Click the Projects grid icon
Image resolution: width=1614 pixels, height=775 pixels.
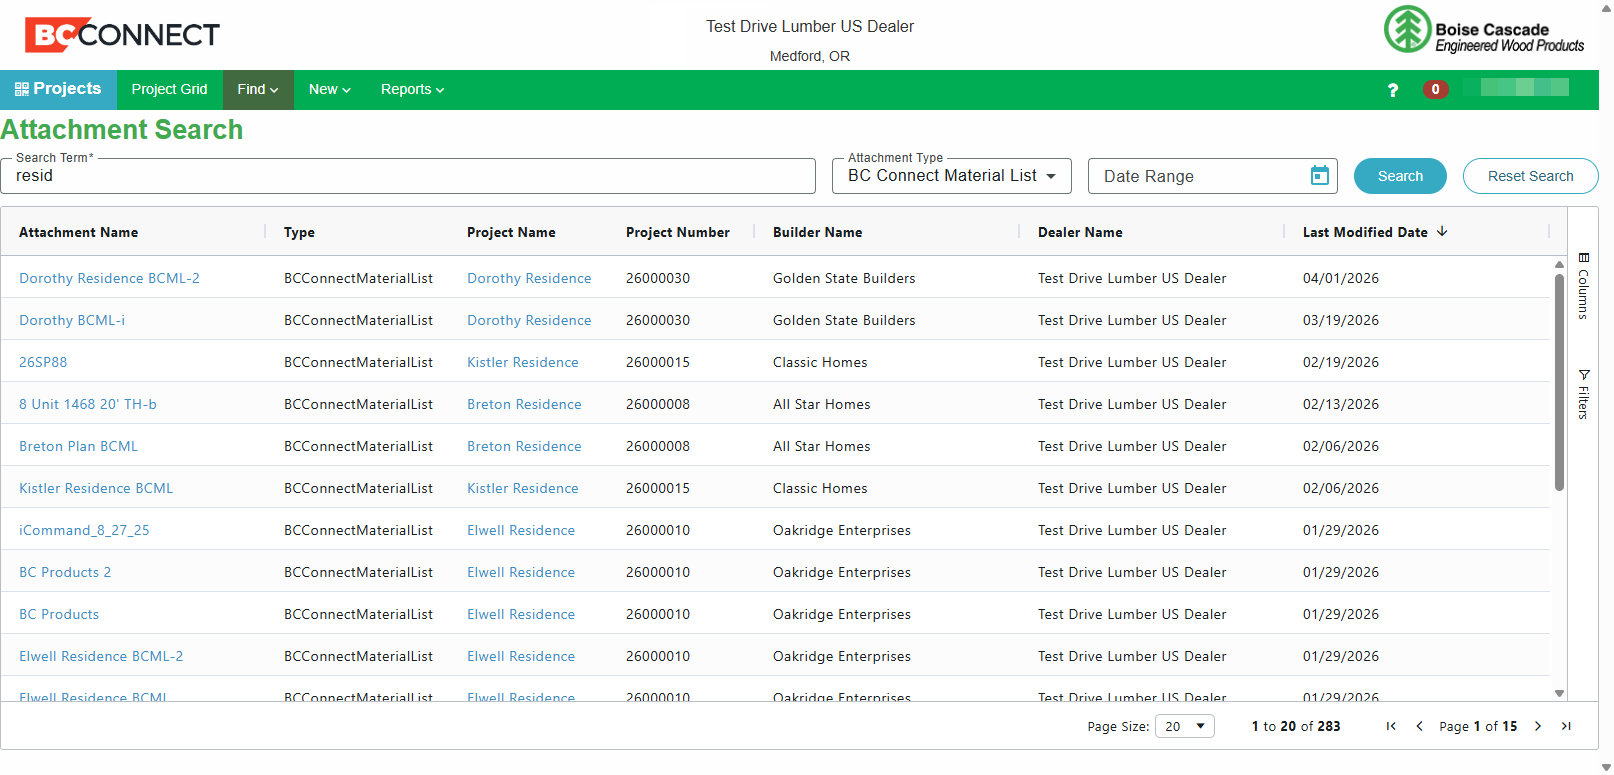click(x=21, y=89)
